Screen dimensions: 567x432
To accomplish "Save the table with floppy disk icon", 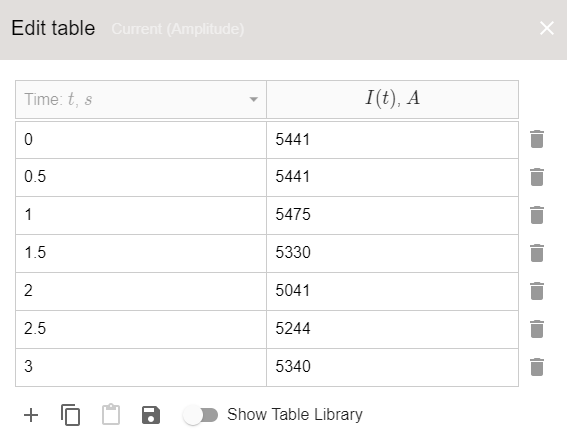I will (x=151, y=415).
